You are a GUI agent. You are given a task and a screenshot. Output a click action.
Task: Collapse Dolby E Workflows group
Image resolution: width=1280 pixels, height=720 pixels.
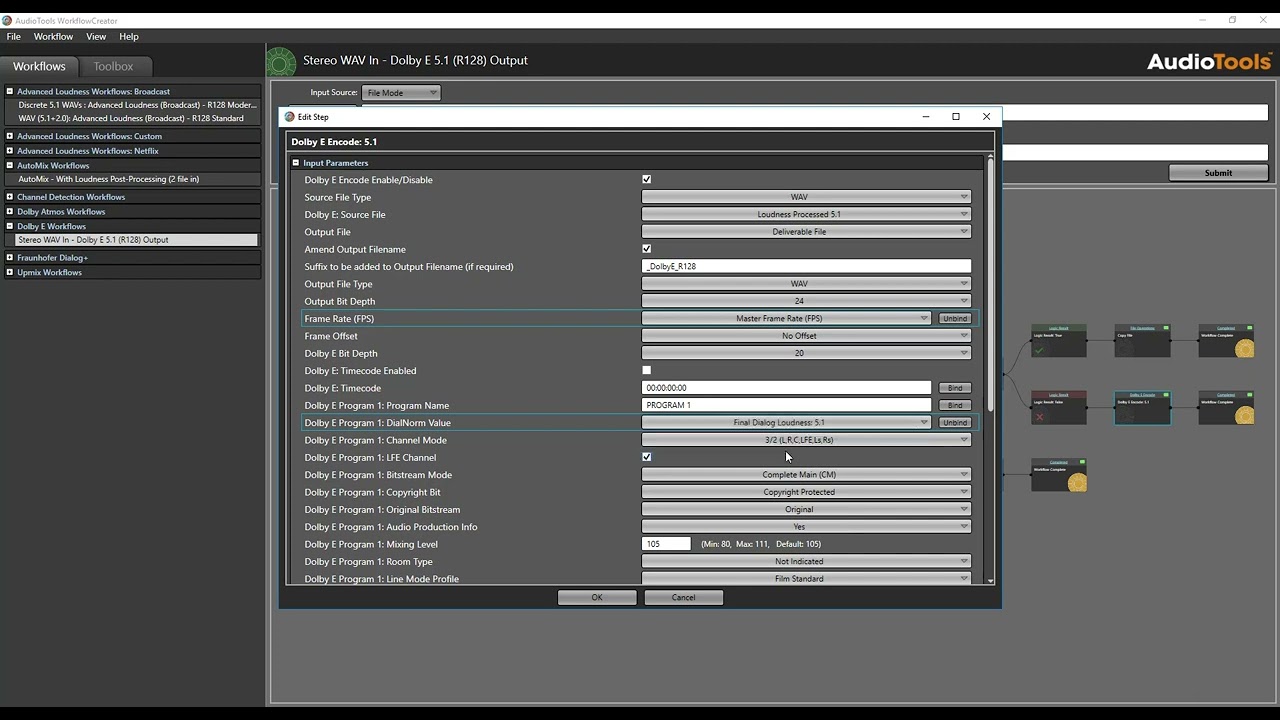click(x=10, y=227)
